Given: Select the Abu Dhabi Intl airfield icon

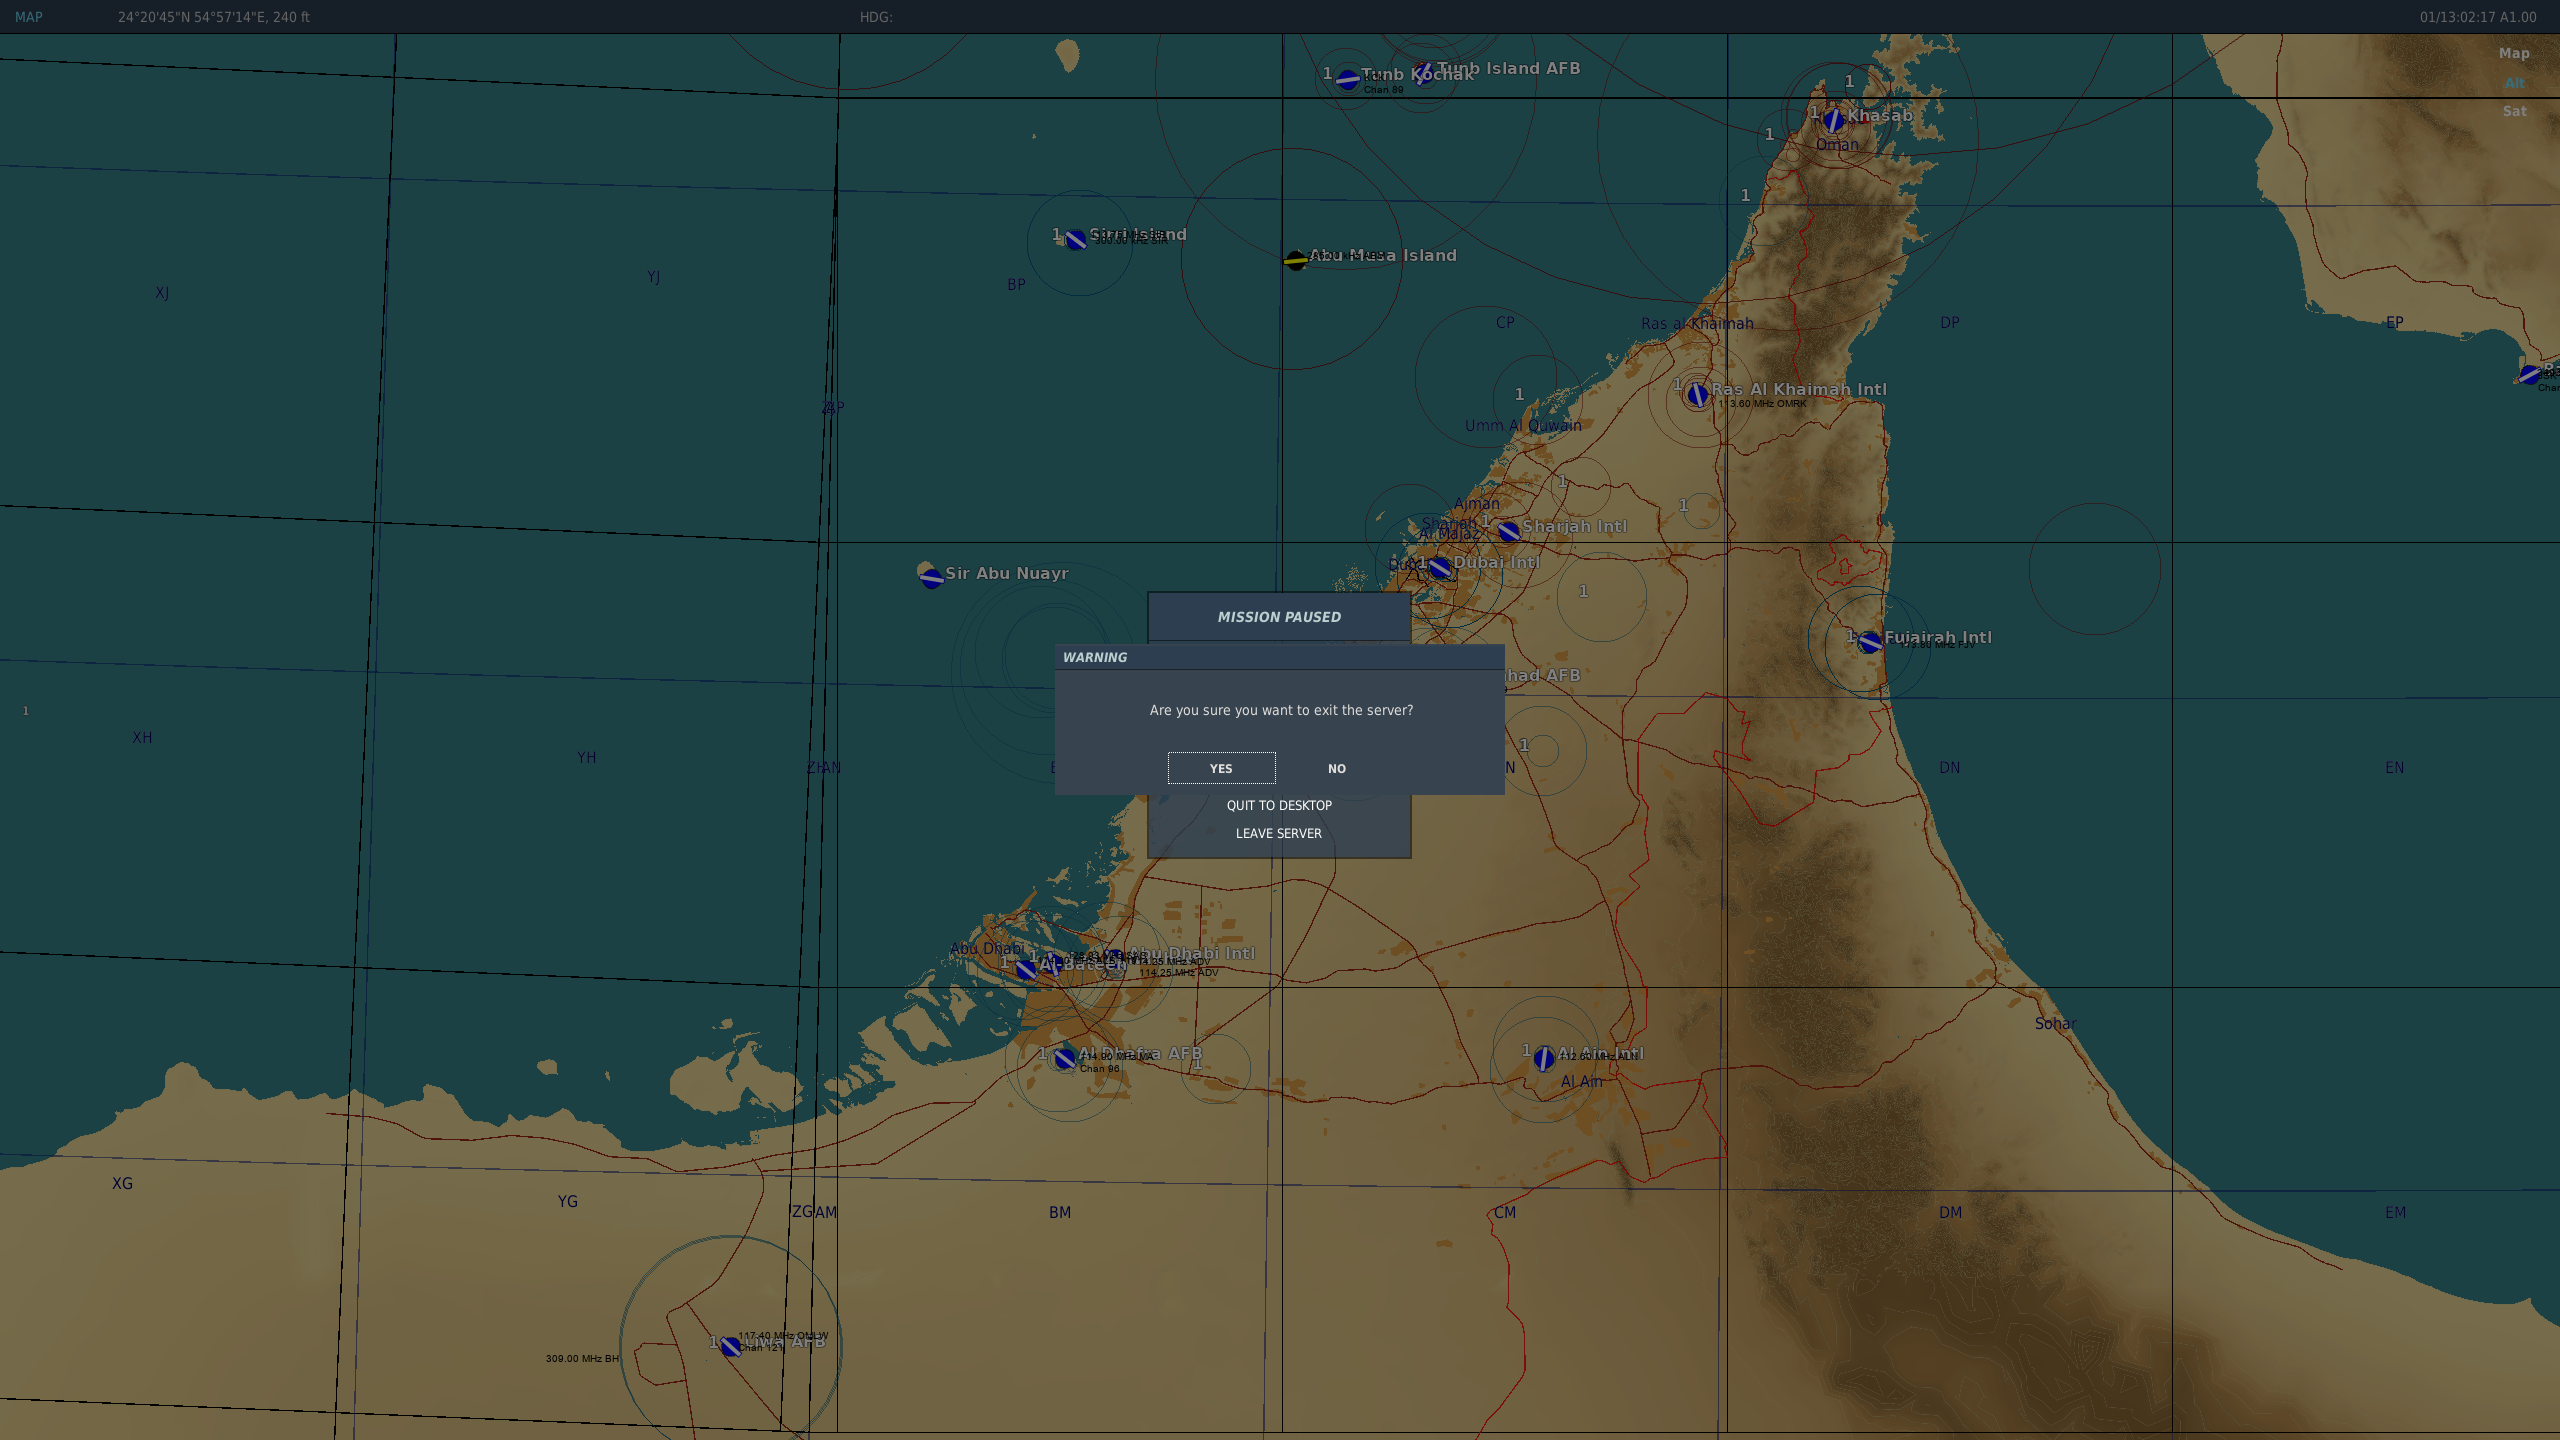Looking at the screenshot, I should (1115, 959).
